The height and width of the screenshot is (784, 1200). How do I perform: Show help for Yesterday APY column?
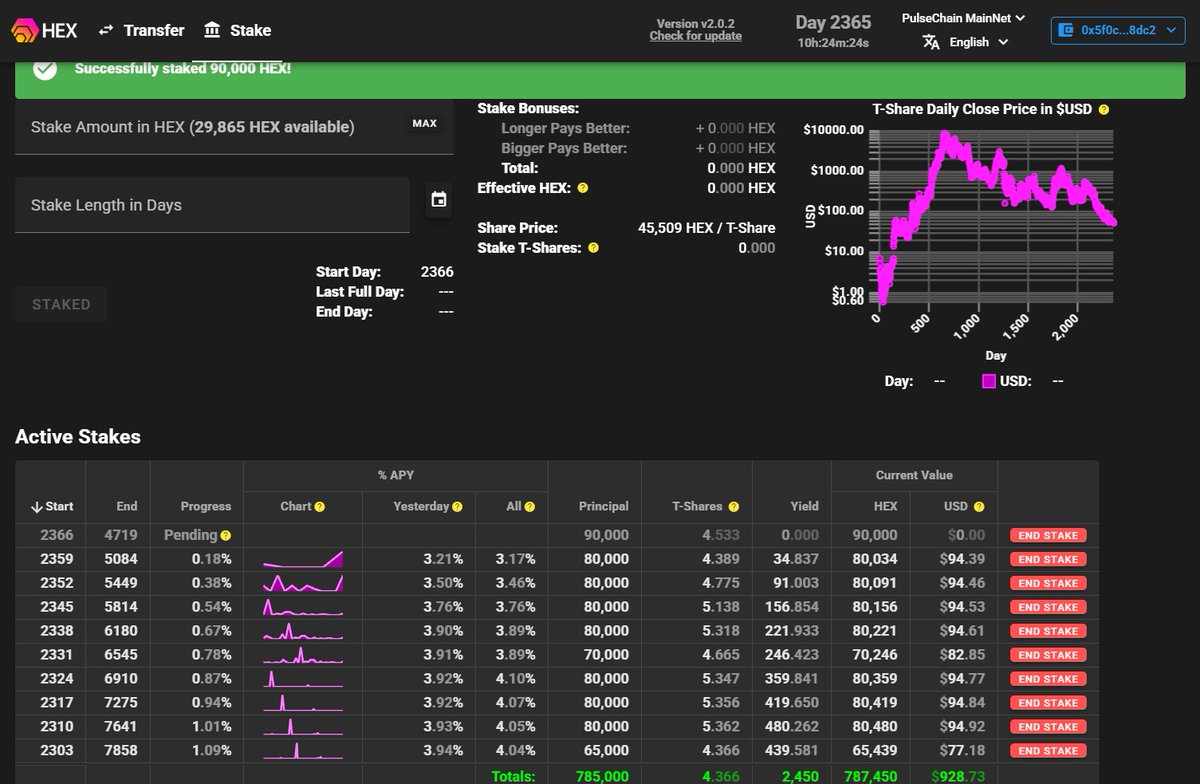(457, 507)
